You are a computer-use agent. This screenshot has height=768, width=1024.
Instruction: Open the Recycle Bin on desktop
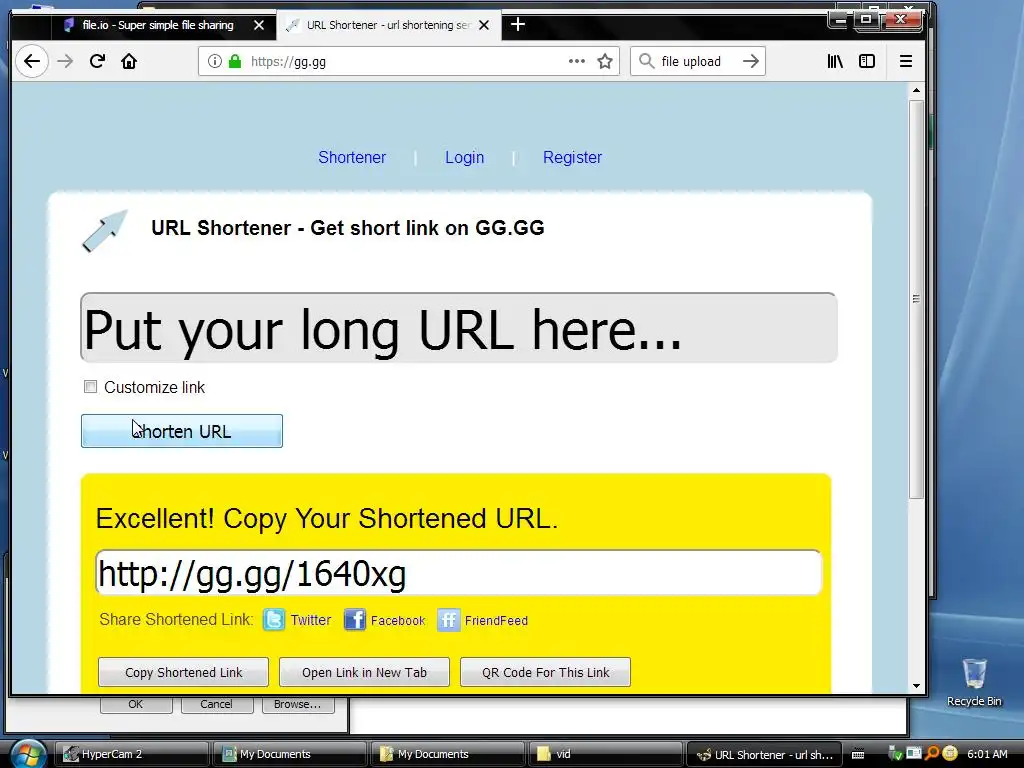click(974, 682)
